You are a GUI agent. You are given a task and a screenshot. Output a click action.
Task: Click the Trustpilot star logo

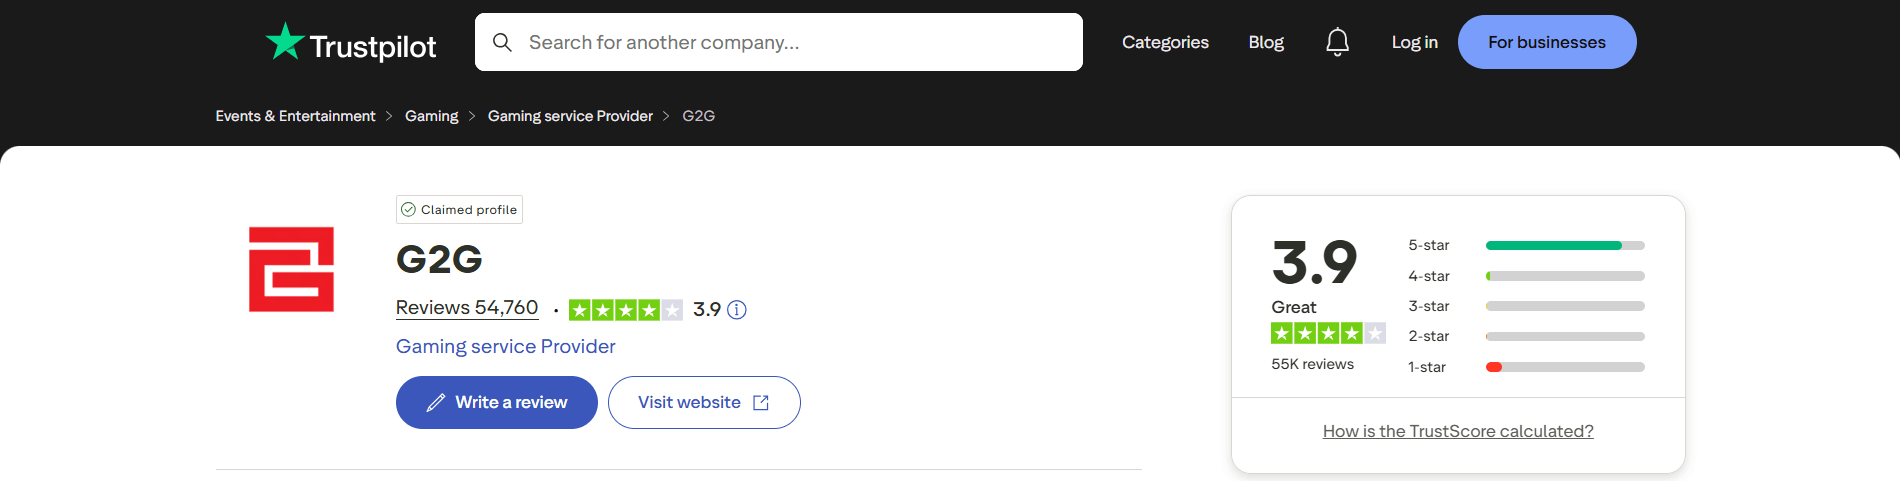pos(285,42)
